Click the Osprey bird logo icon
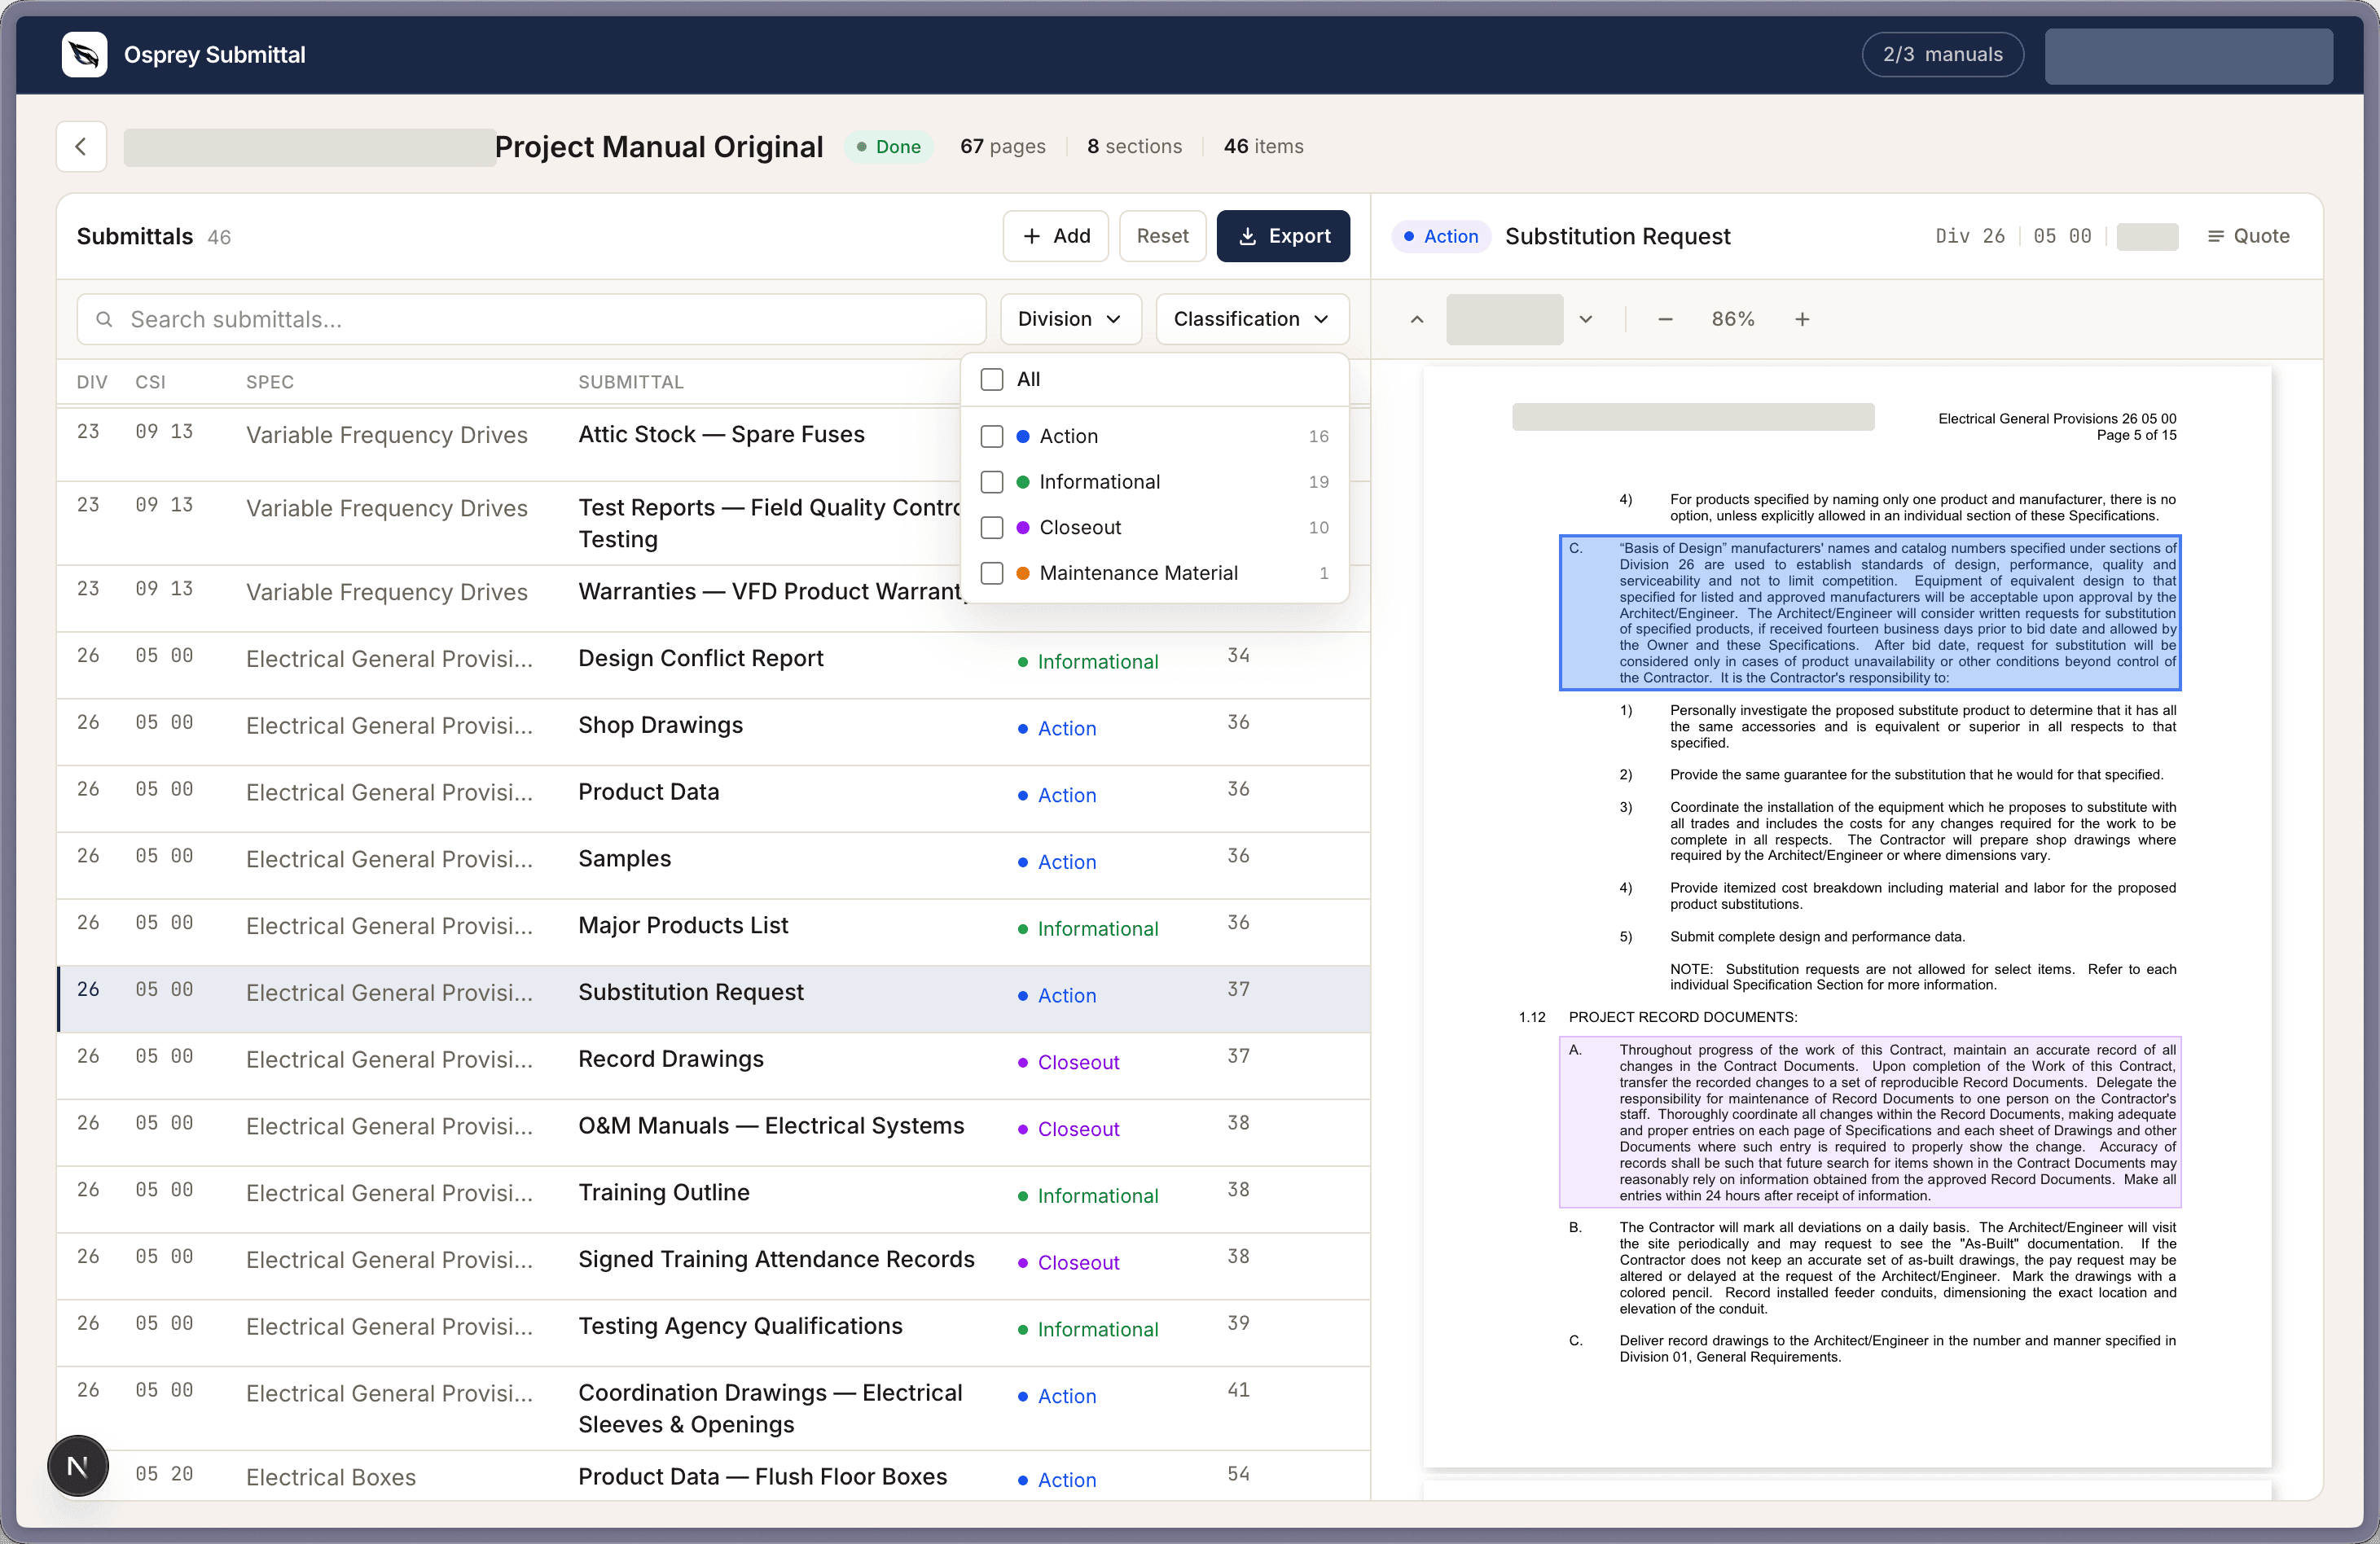Viewport: 2380px width, 1544px height. coord(84,54)
